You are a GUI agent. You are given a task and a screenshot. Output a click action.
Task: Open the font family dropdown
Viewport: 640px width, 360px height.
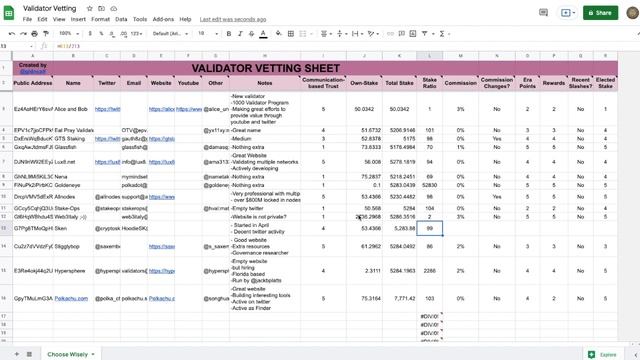coord(170,33)
